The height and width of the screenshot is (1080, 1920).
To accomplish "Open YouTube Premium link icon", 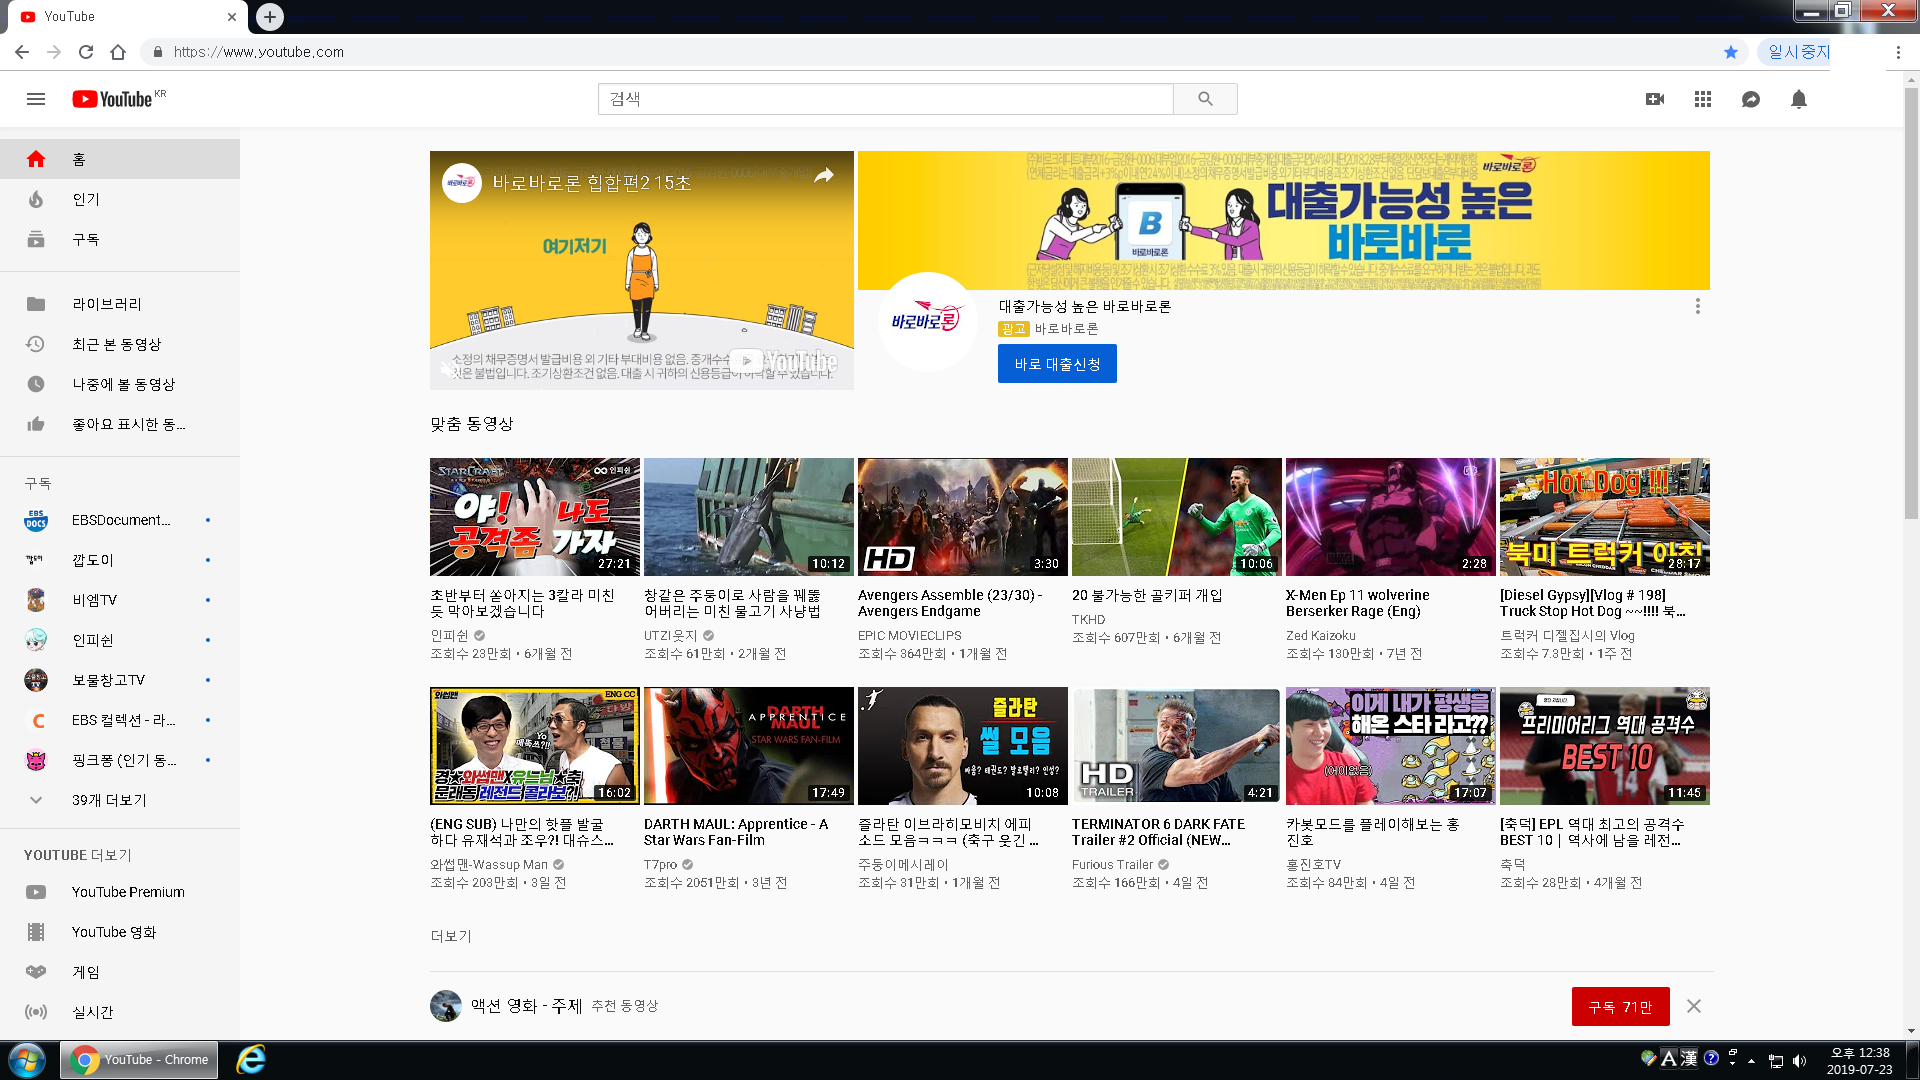I will click(36, 892).
